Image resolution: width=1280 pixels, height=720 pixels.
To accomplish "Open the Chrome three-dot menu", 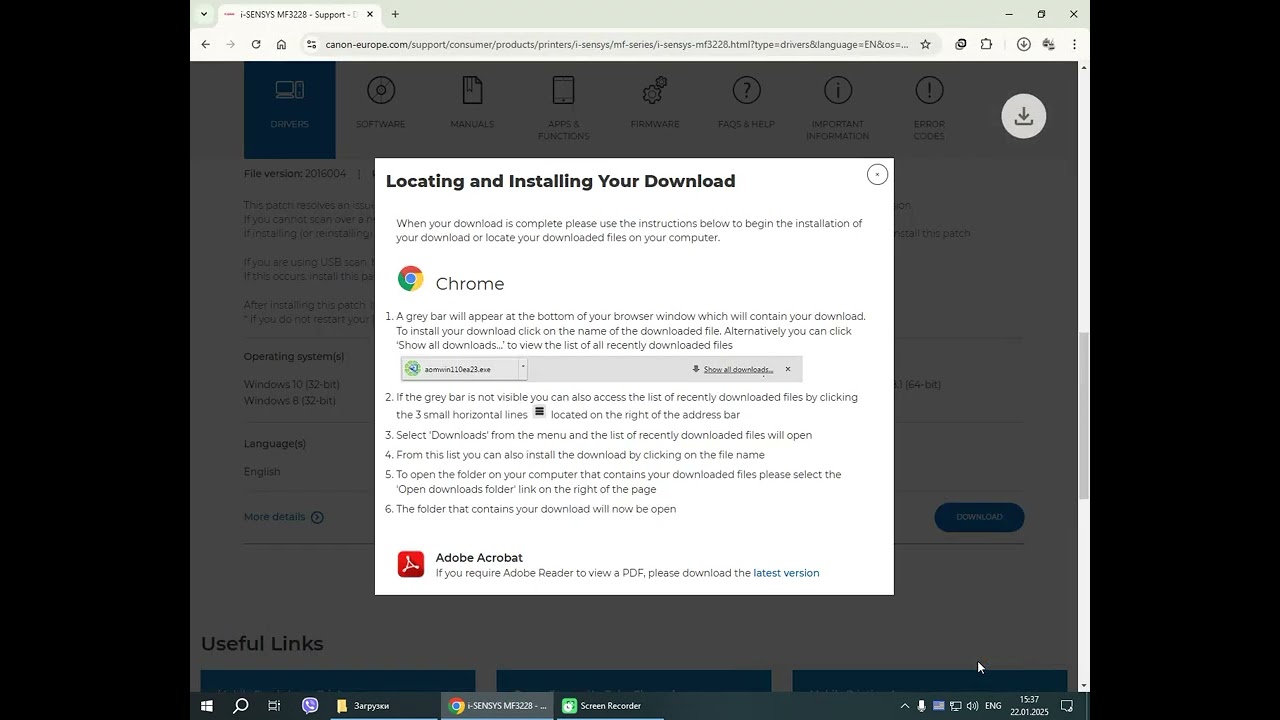I will (1074, 44).
